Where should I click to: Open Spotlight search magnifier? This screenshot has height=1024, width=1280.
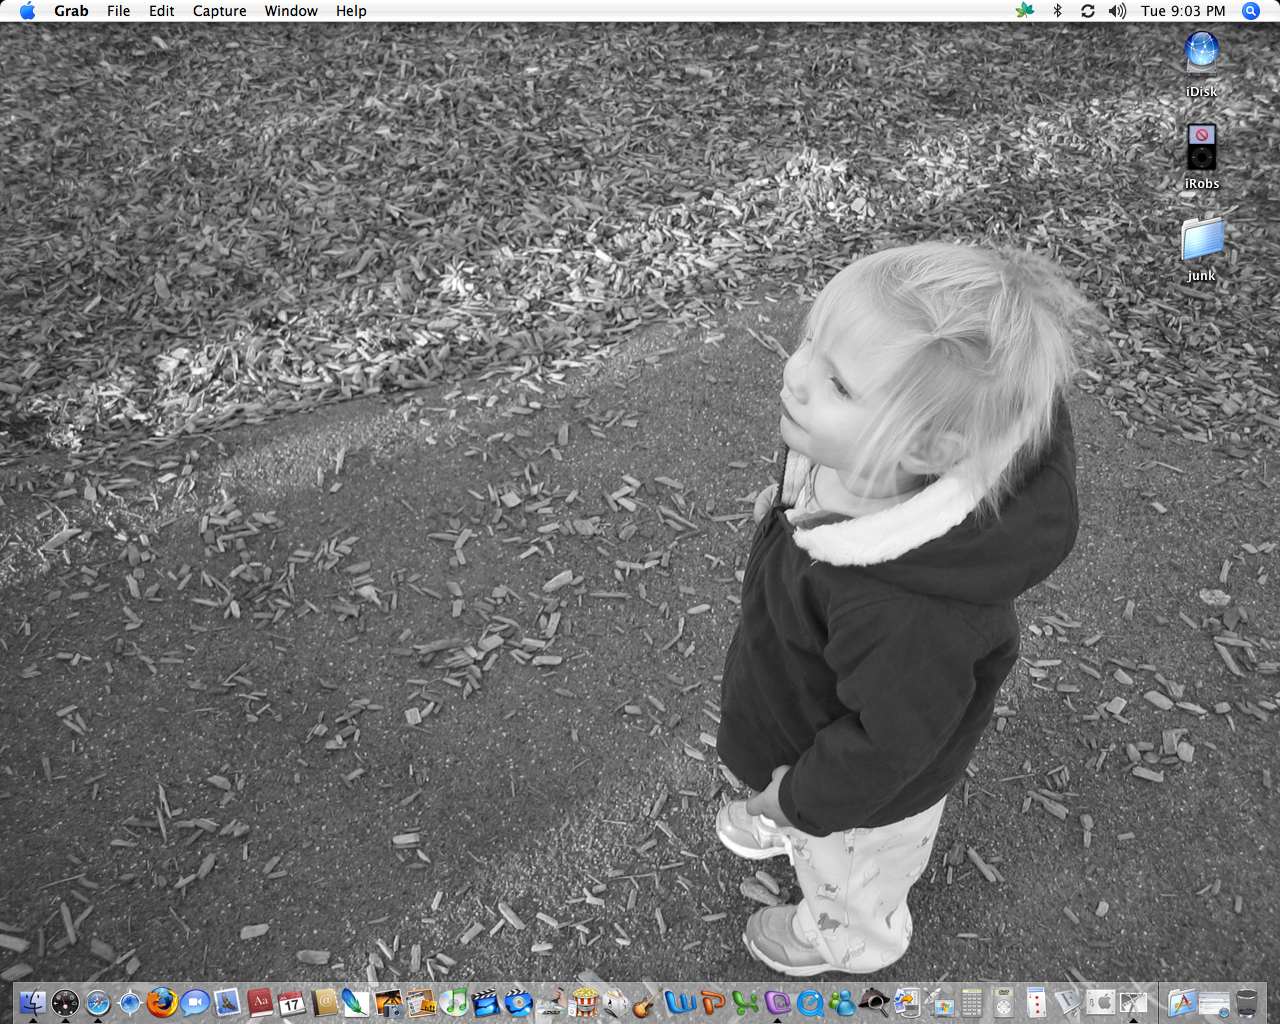1251,11
